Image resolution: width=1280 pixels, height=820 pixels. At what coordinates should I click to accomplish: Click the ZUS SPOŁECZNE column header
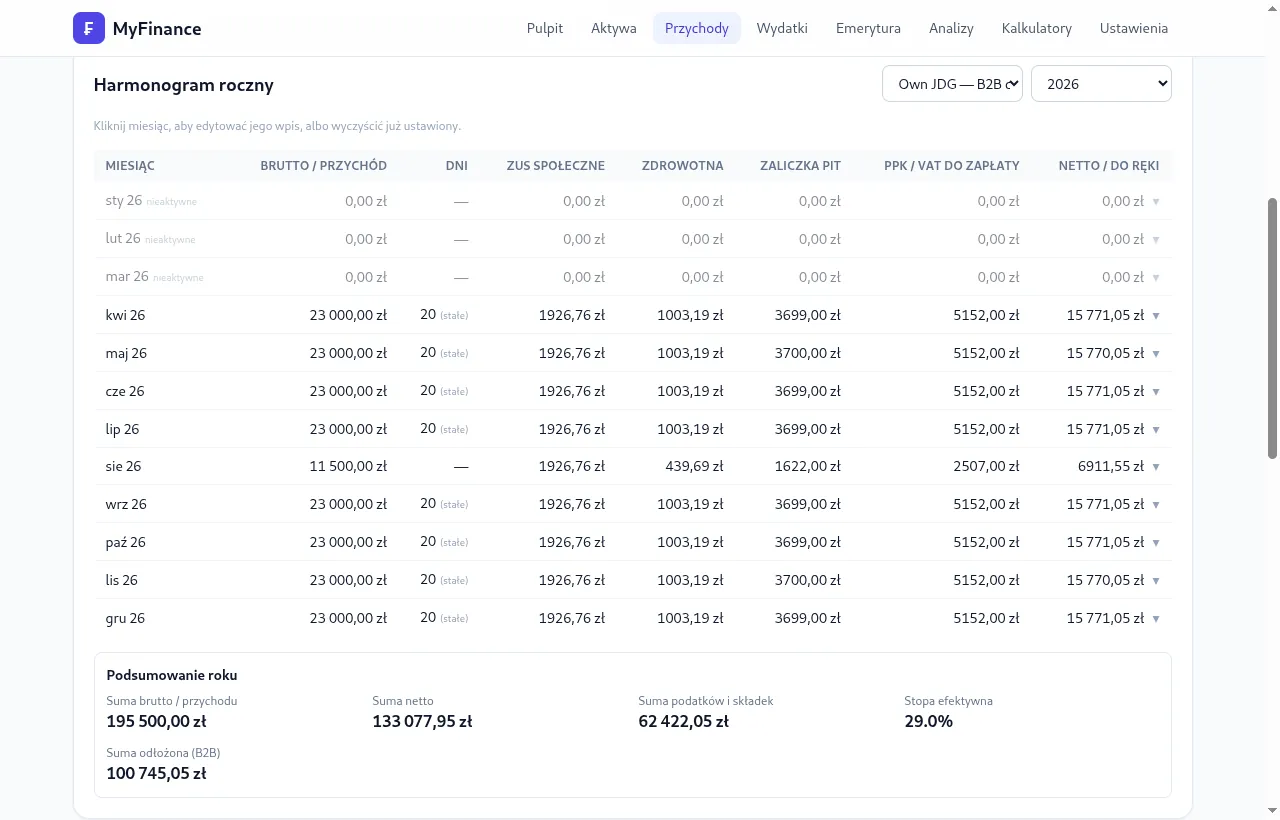click(556, 165)
